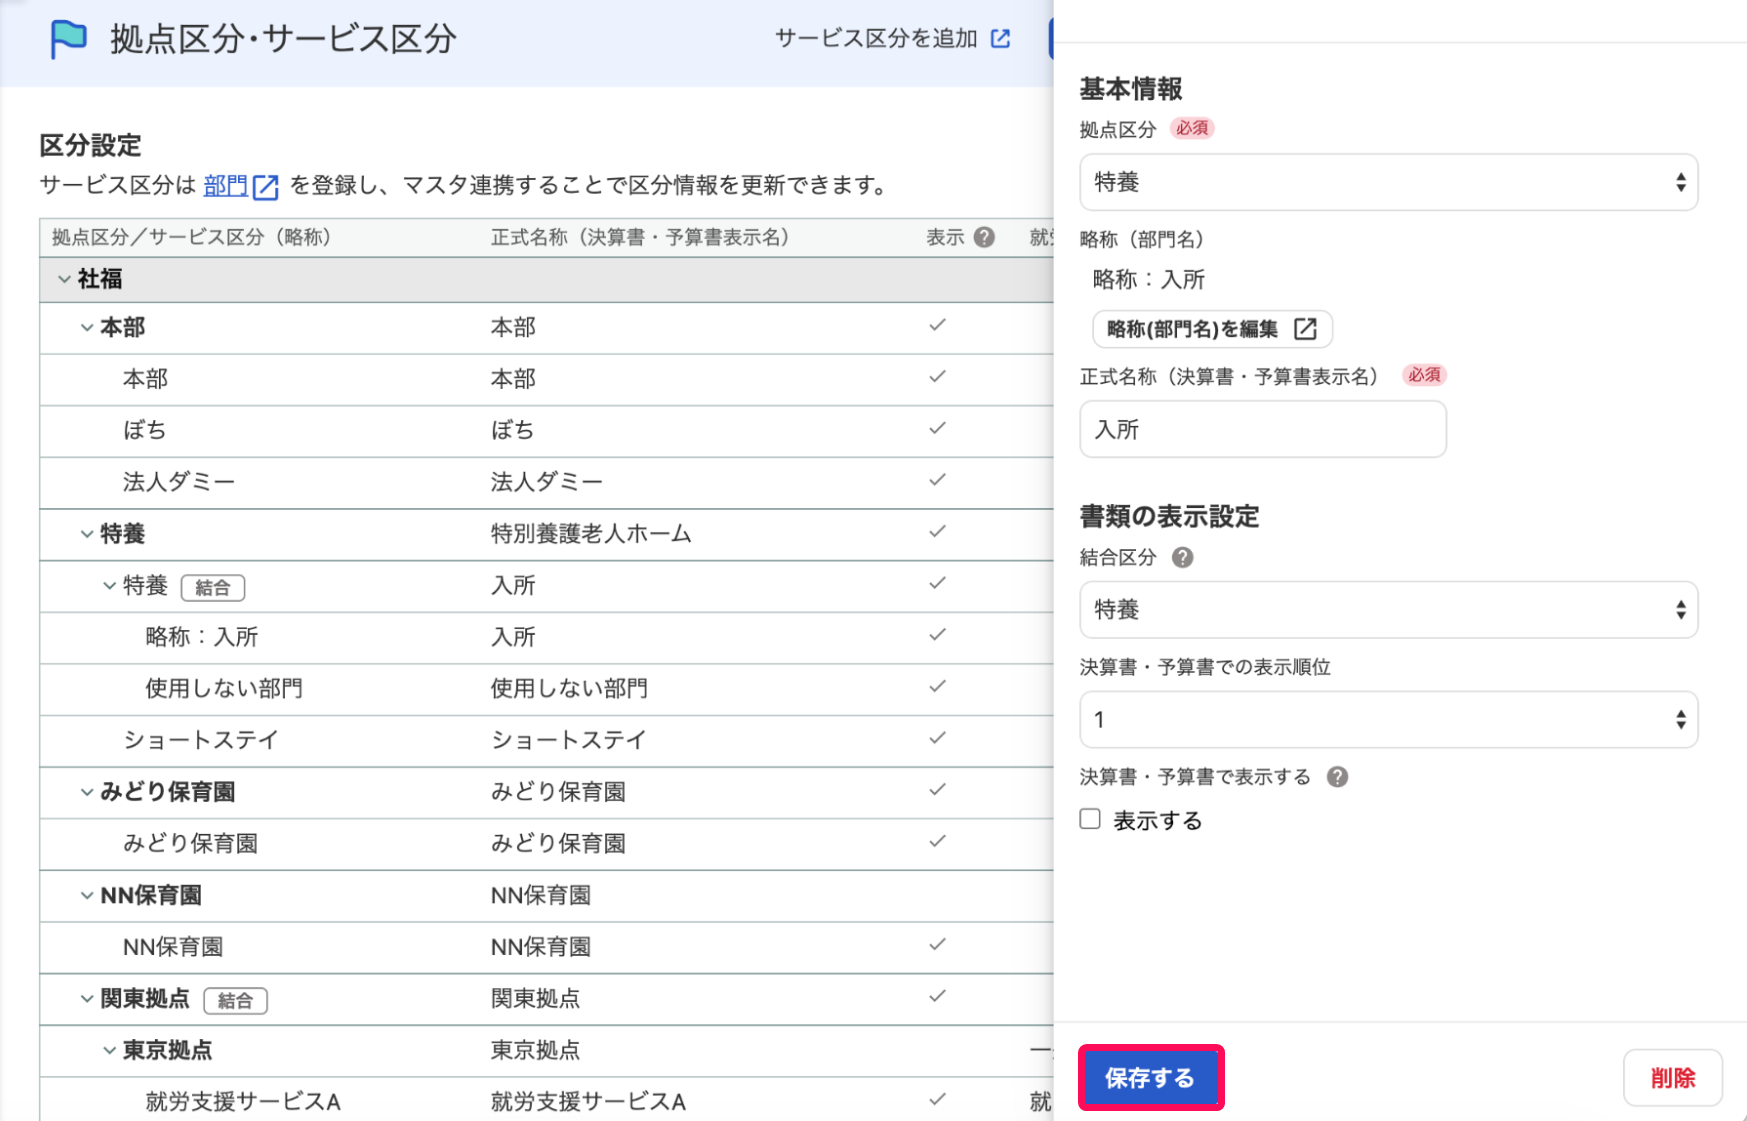The width and height of the screenshot is (1747, 1121).
Task: Click the checkmark in the 就労支援サービスA row
Action: coord(937,1099)
